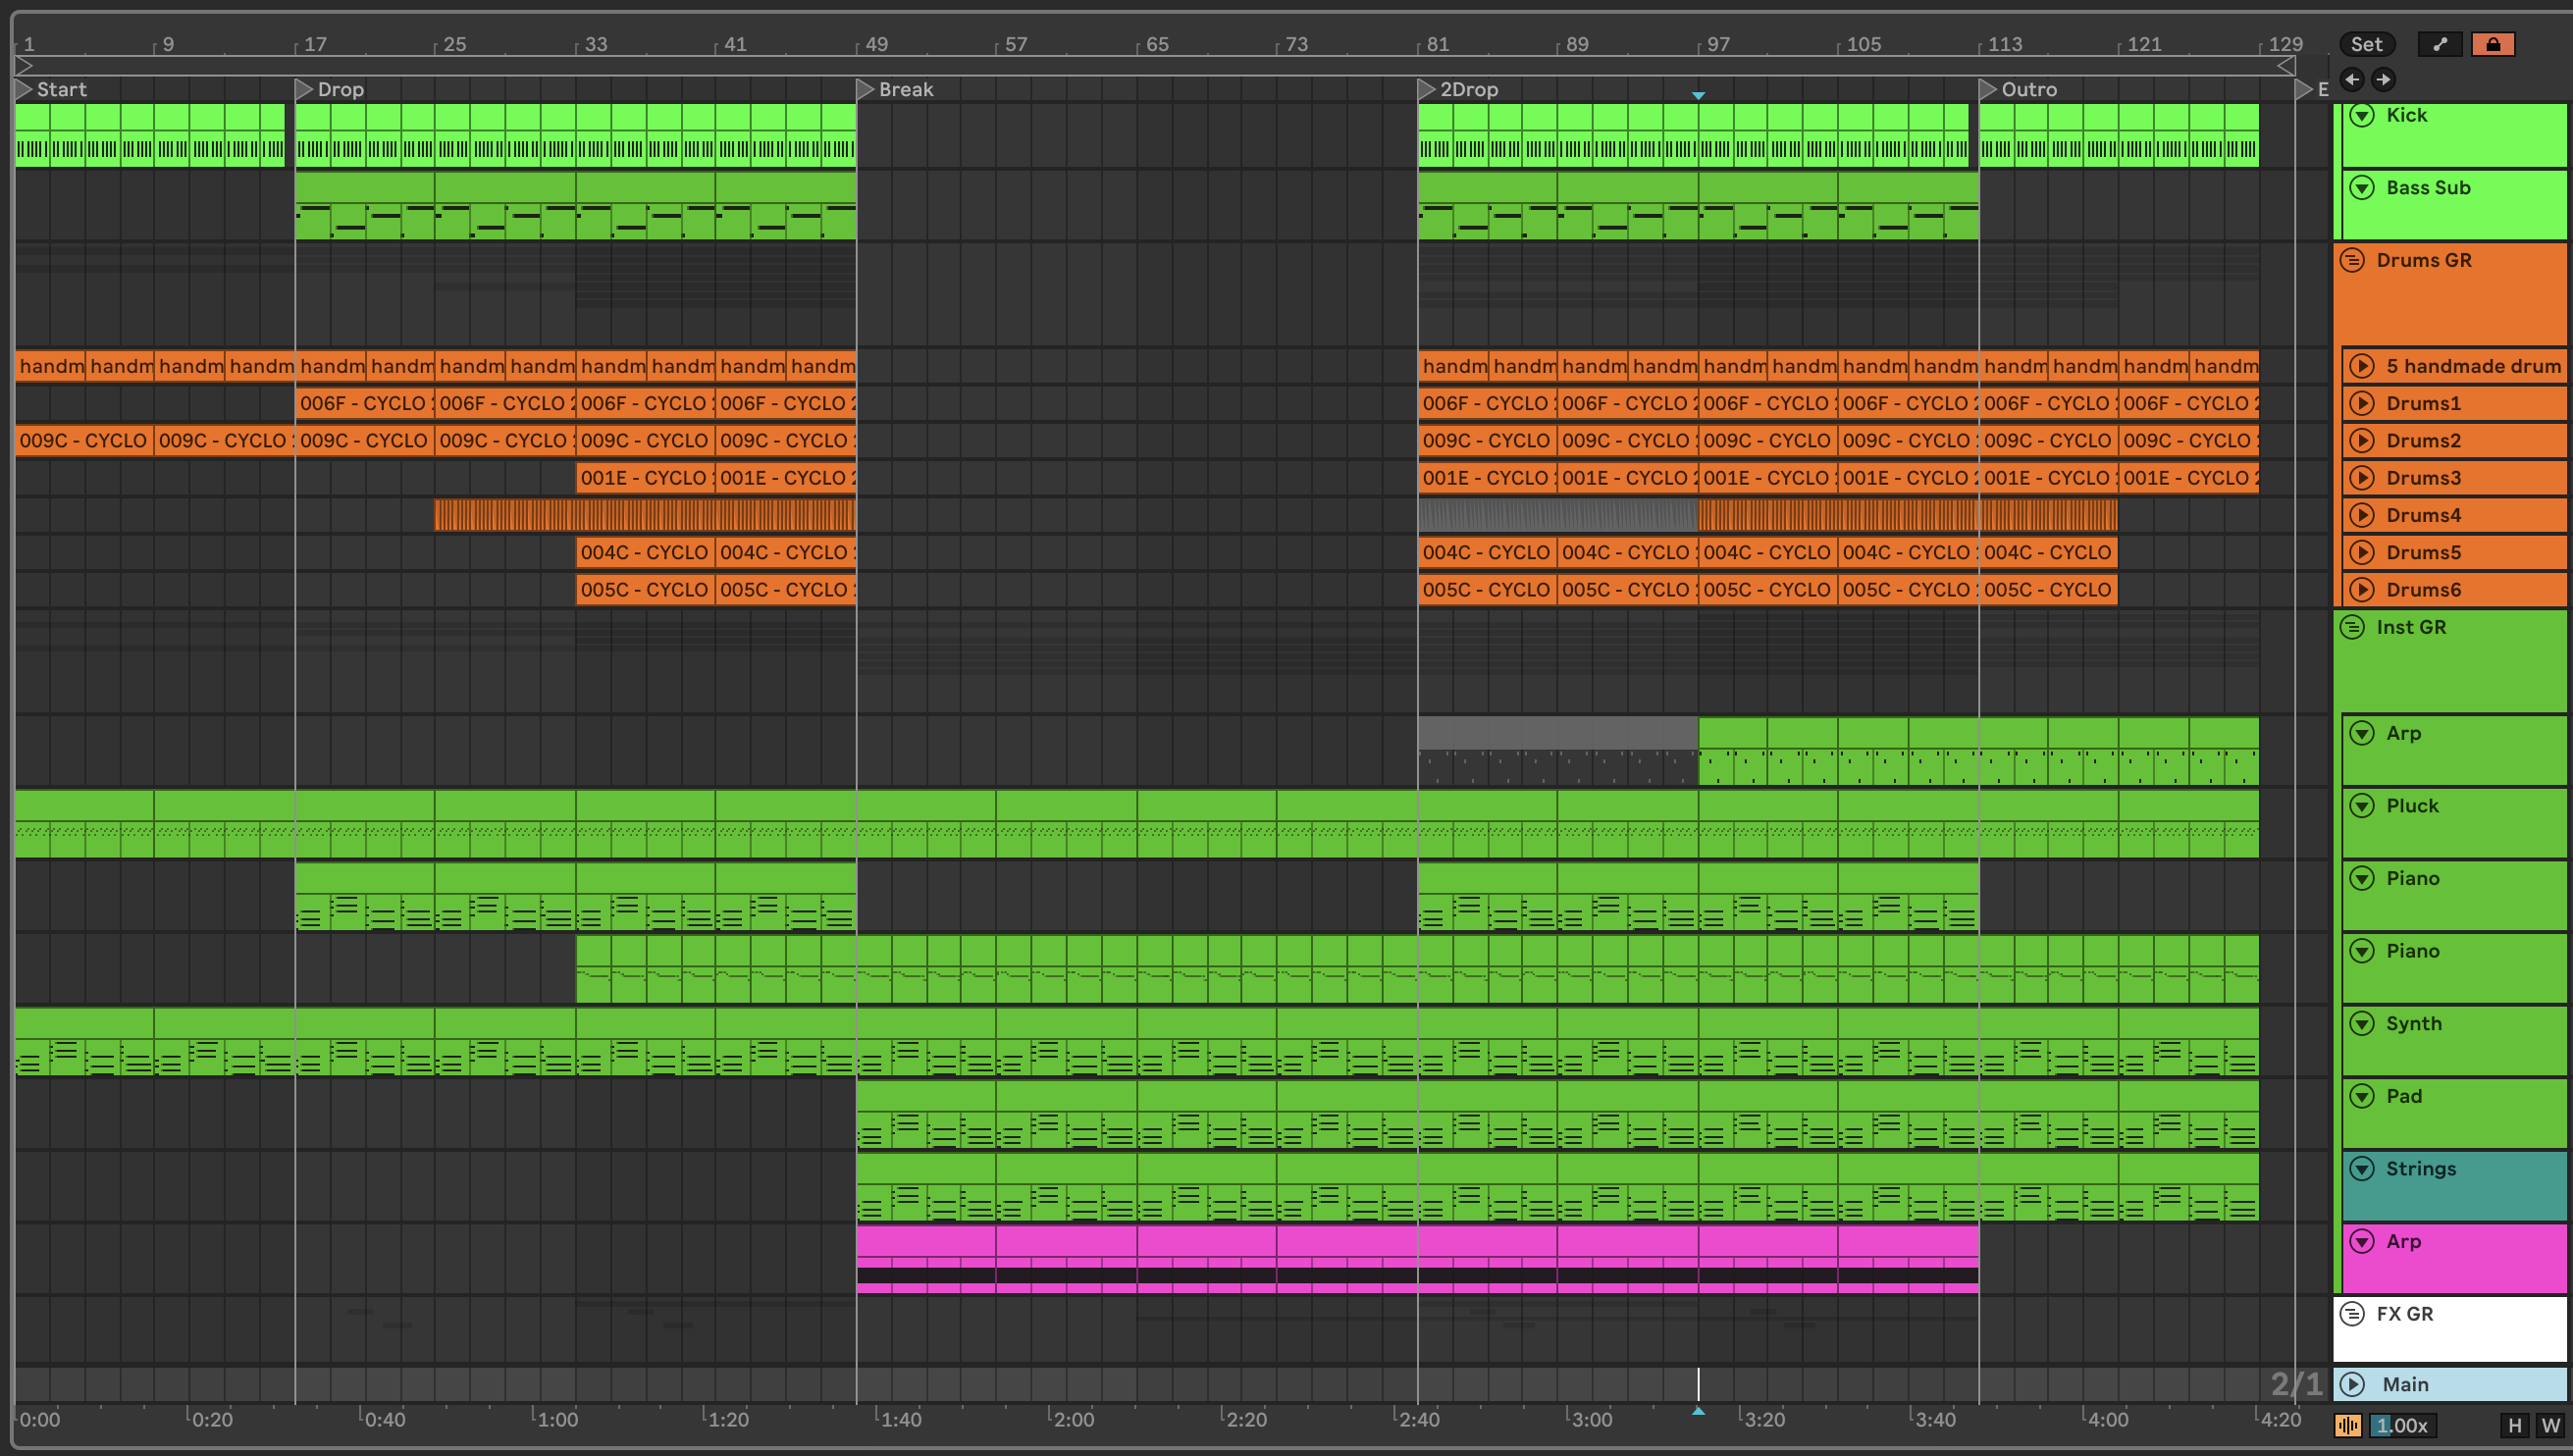Jump to previous locator arrow
The width and height of the screenshot is (2573, 1456).
(x=2352, y=79)
